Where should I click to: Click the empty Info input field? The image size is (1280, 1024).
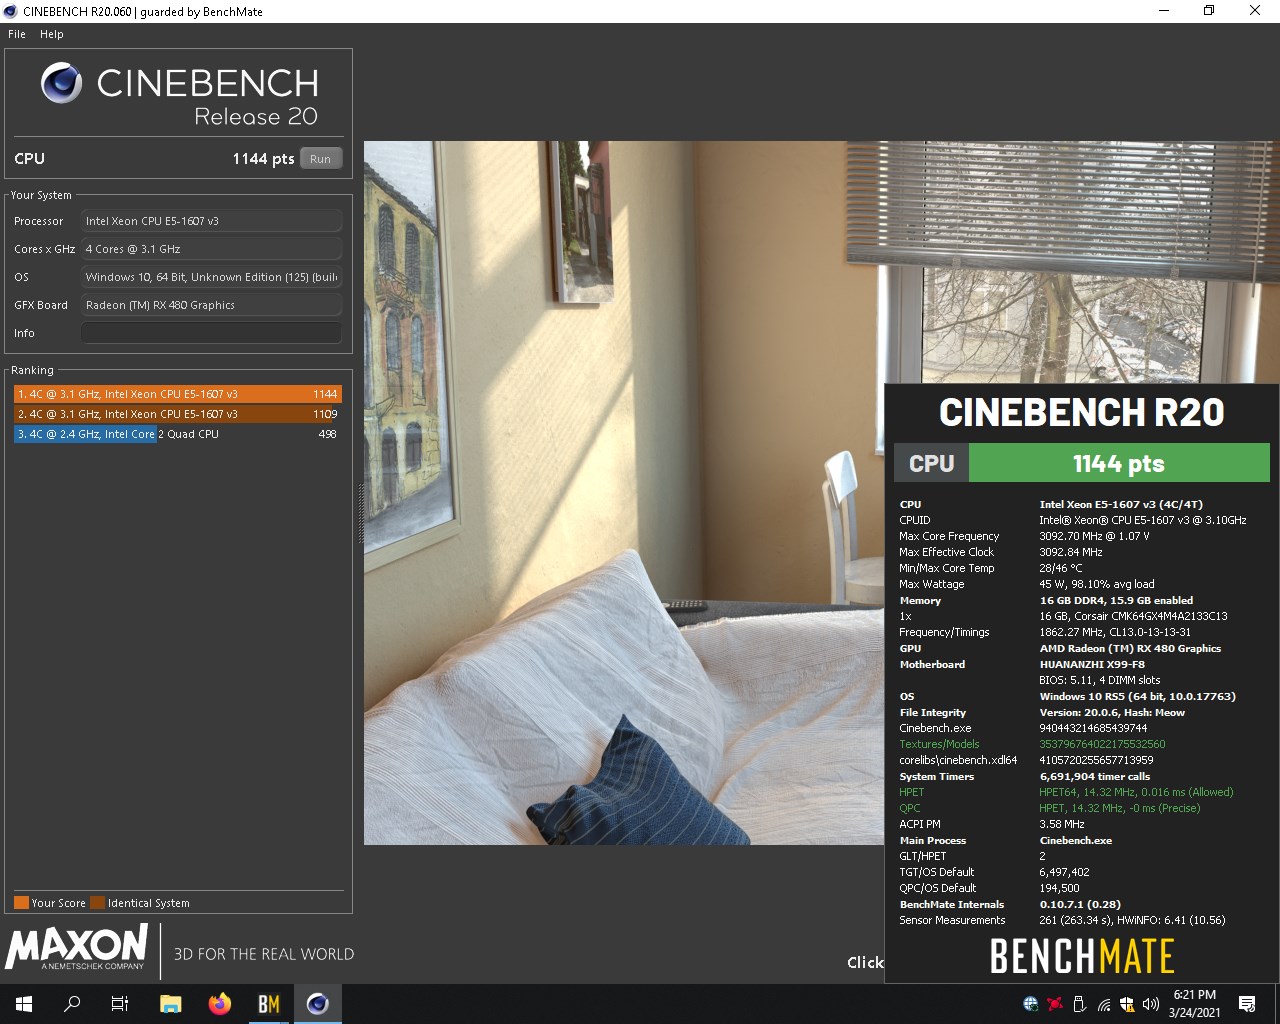(x=211, y=333)
